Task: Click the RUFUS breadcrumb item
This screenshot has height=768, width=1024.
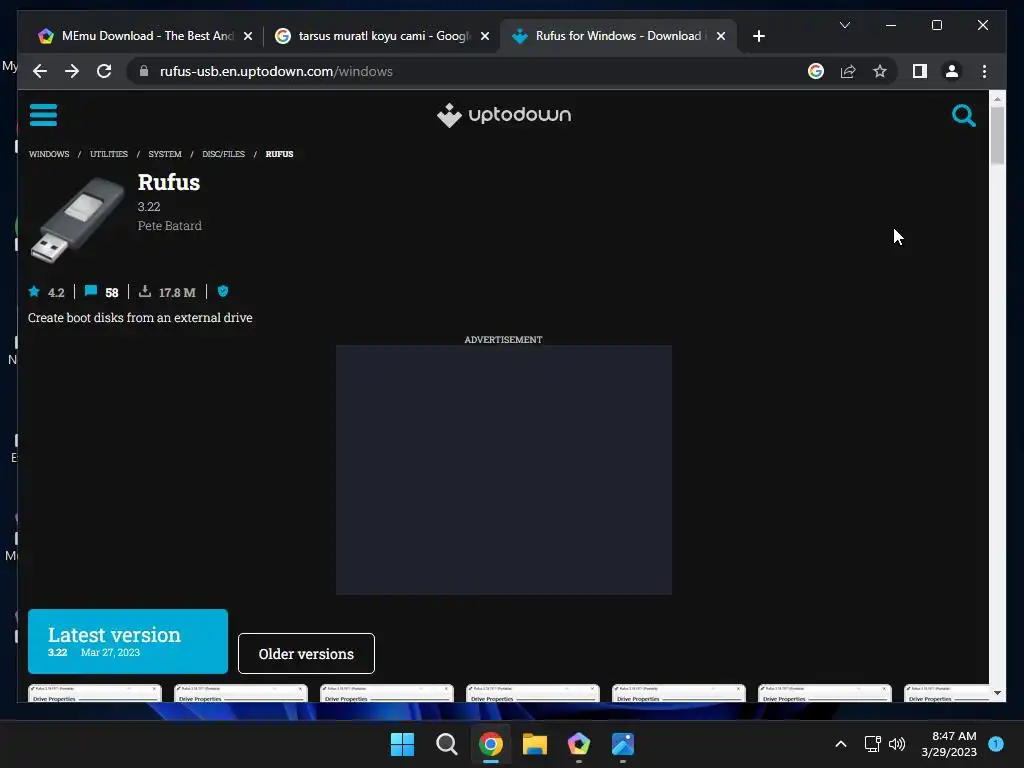Action: coord(280,154)
